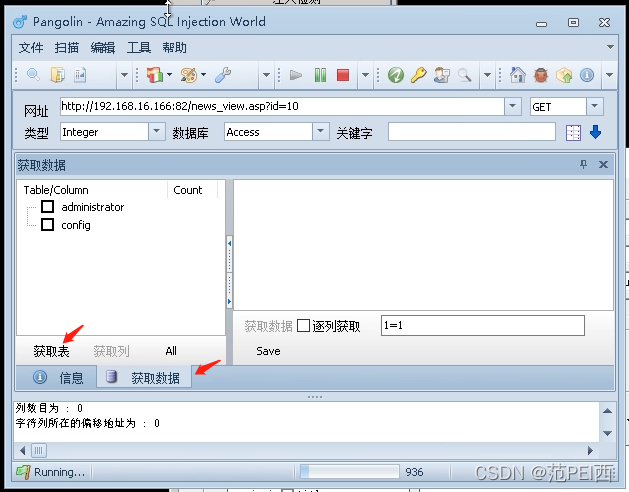
Task: Select the administrator table row
Action: point(93,207)
